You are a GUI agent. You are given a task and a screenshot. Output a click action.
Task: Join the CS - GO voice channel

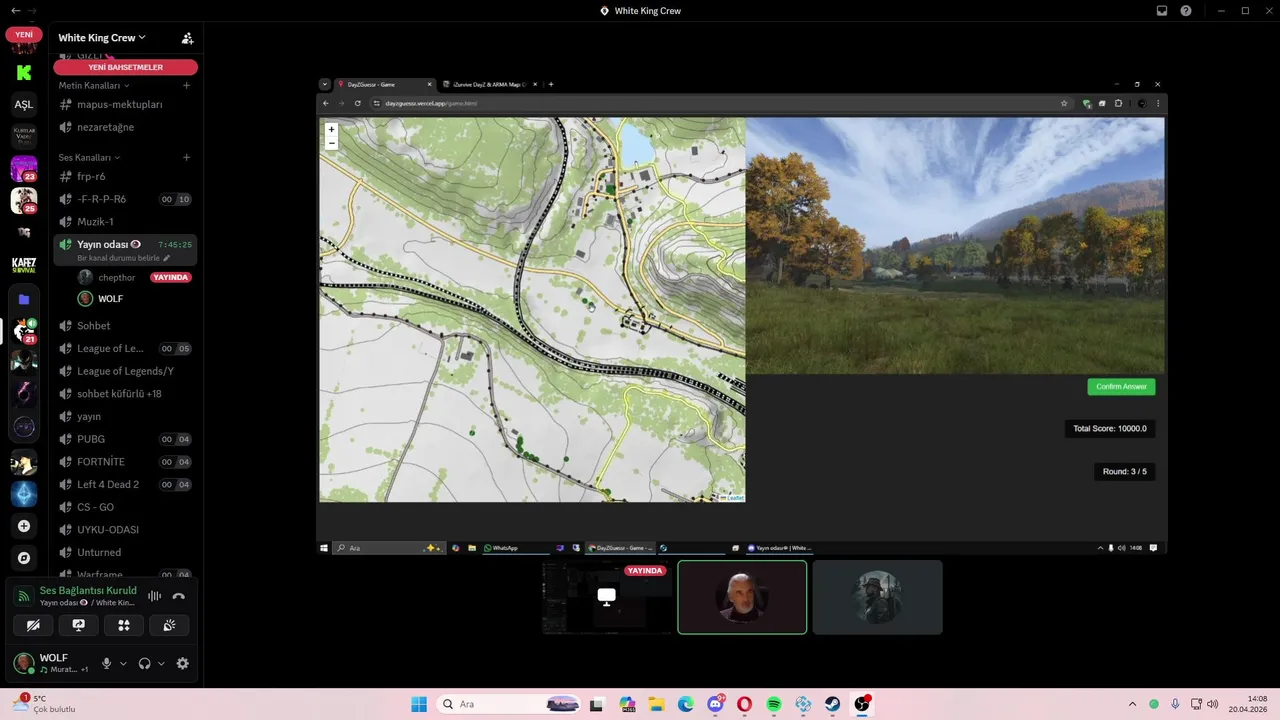coord(125,507)
